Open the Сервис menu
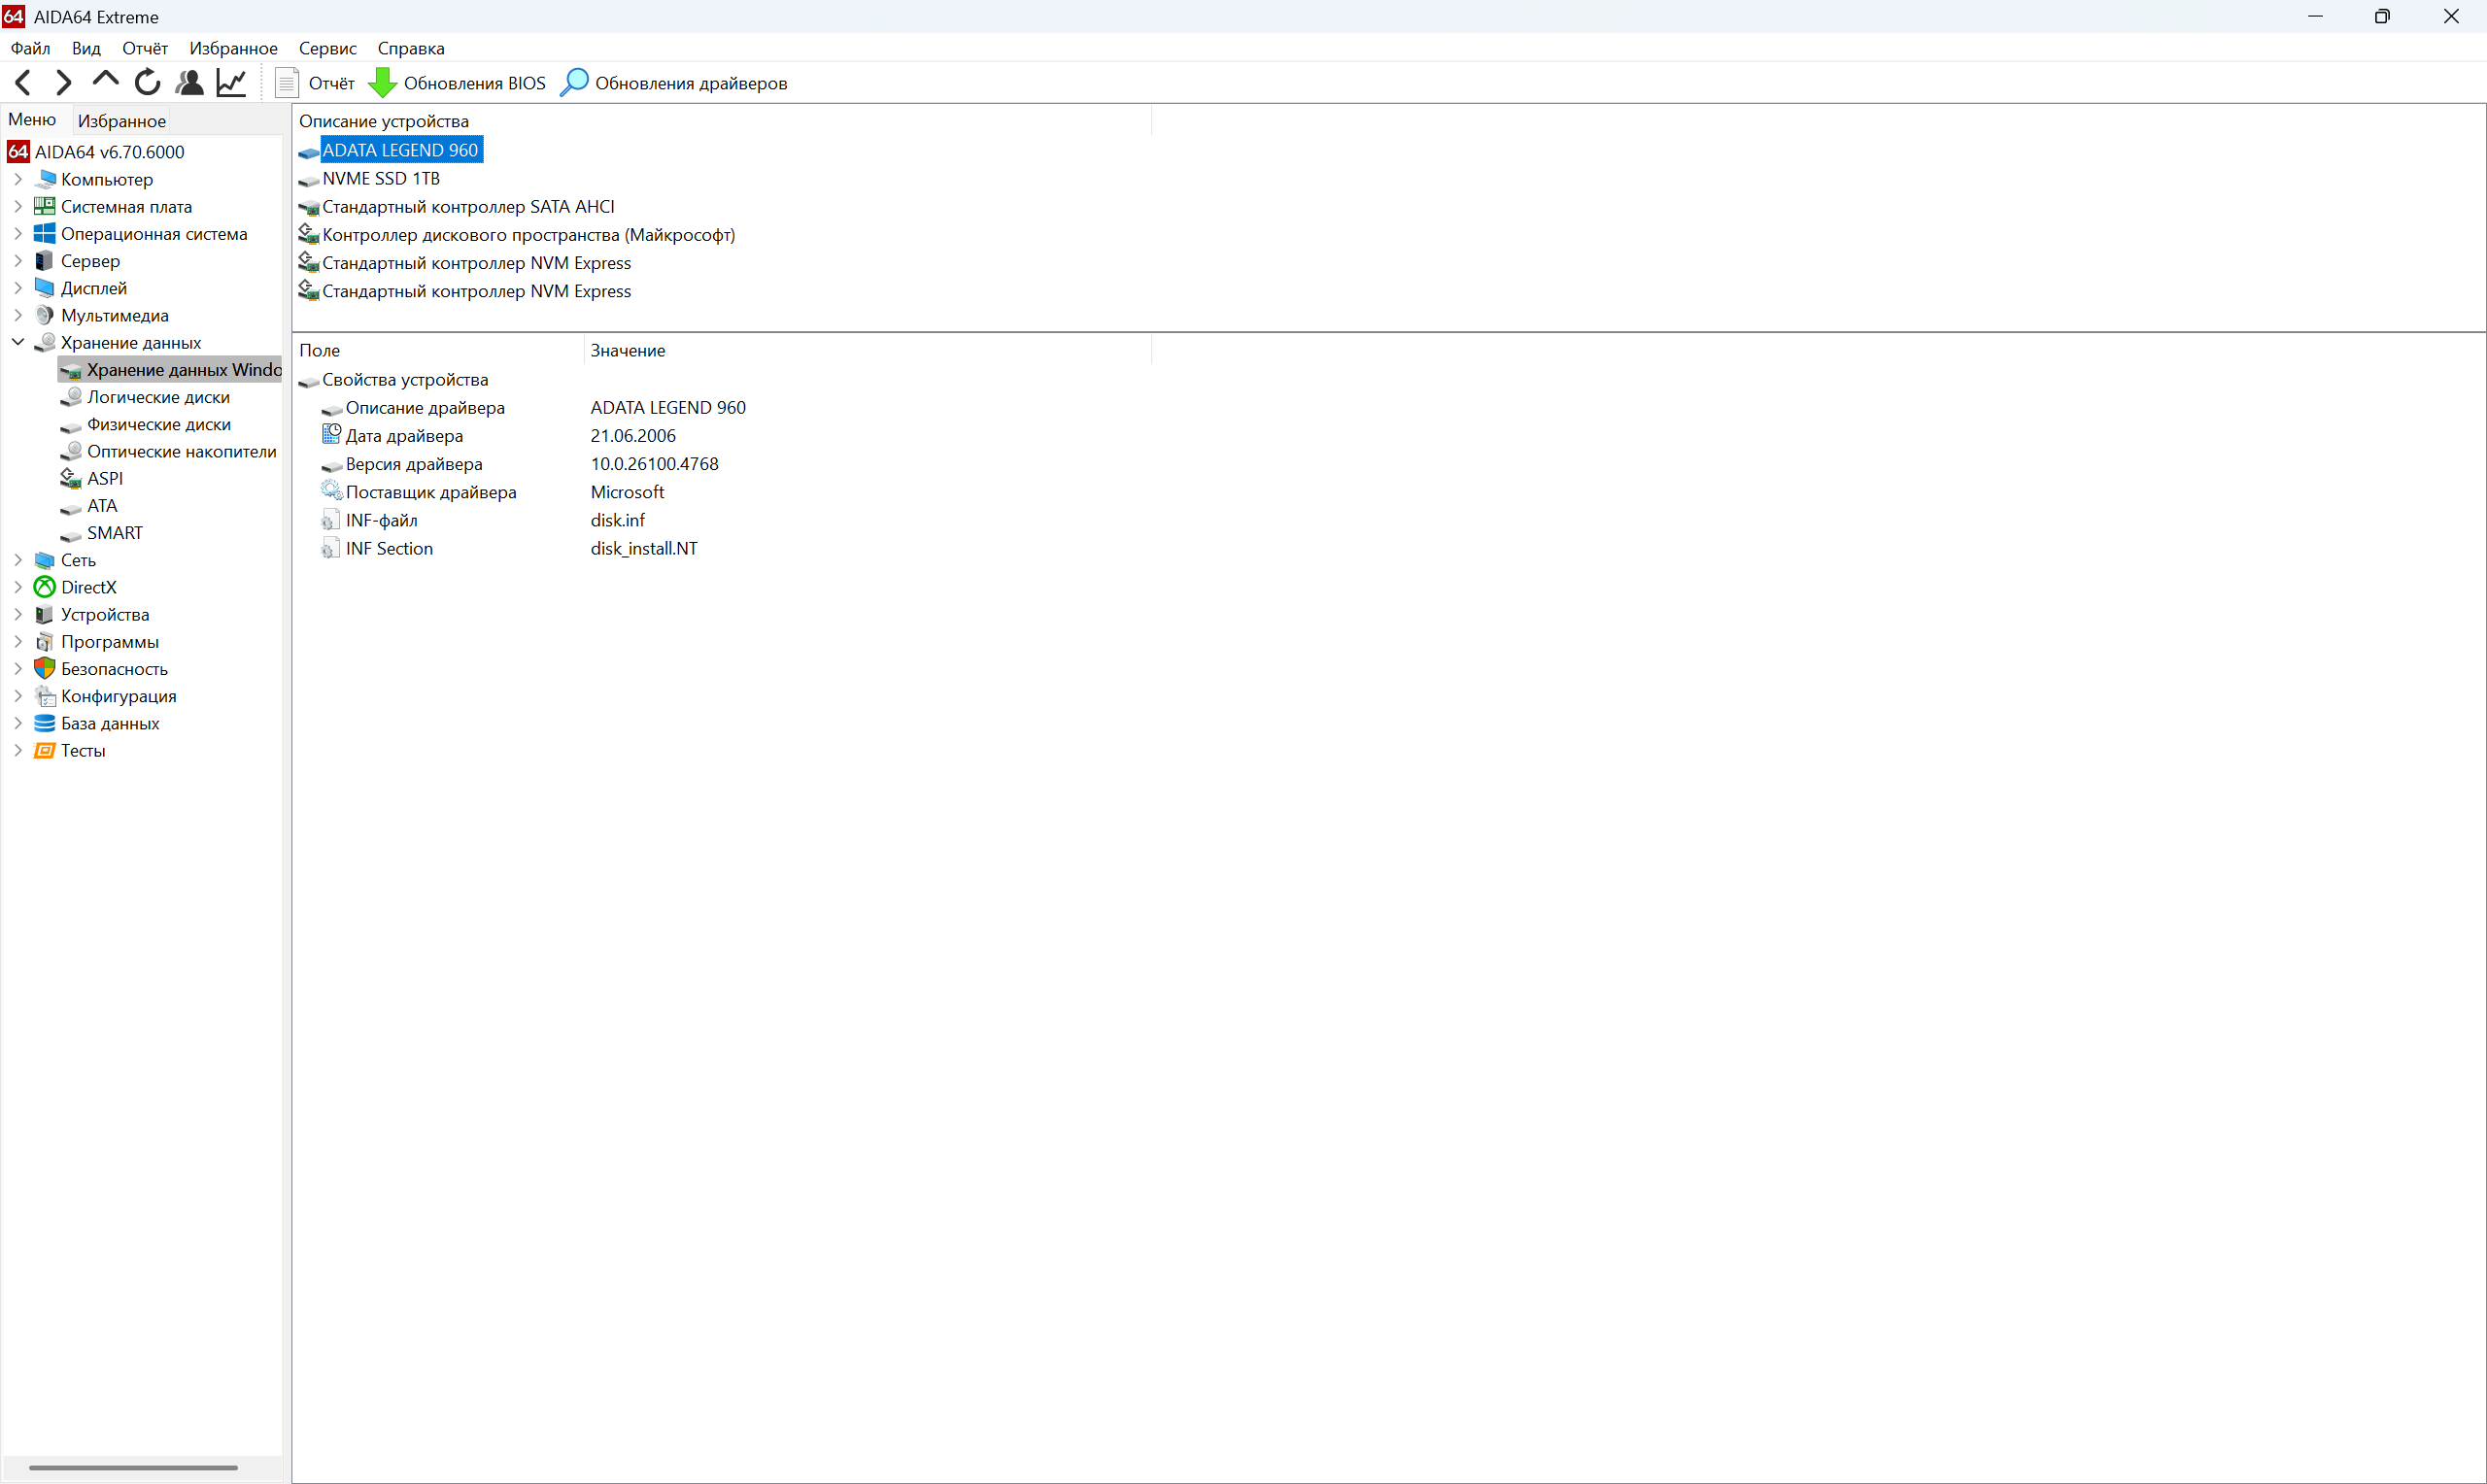 (x=327, y=48)
